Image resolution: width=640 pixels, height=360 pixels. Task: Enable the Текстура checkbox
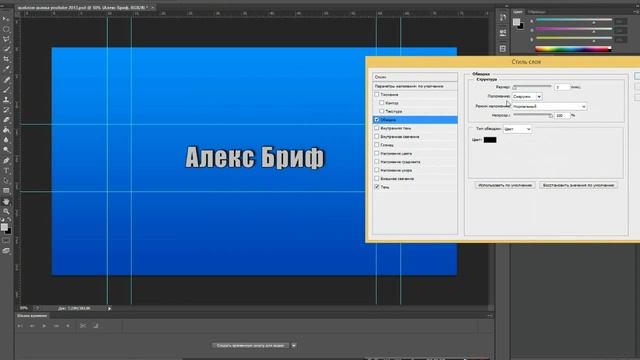coord(382,111)
